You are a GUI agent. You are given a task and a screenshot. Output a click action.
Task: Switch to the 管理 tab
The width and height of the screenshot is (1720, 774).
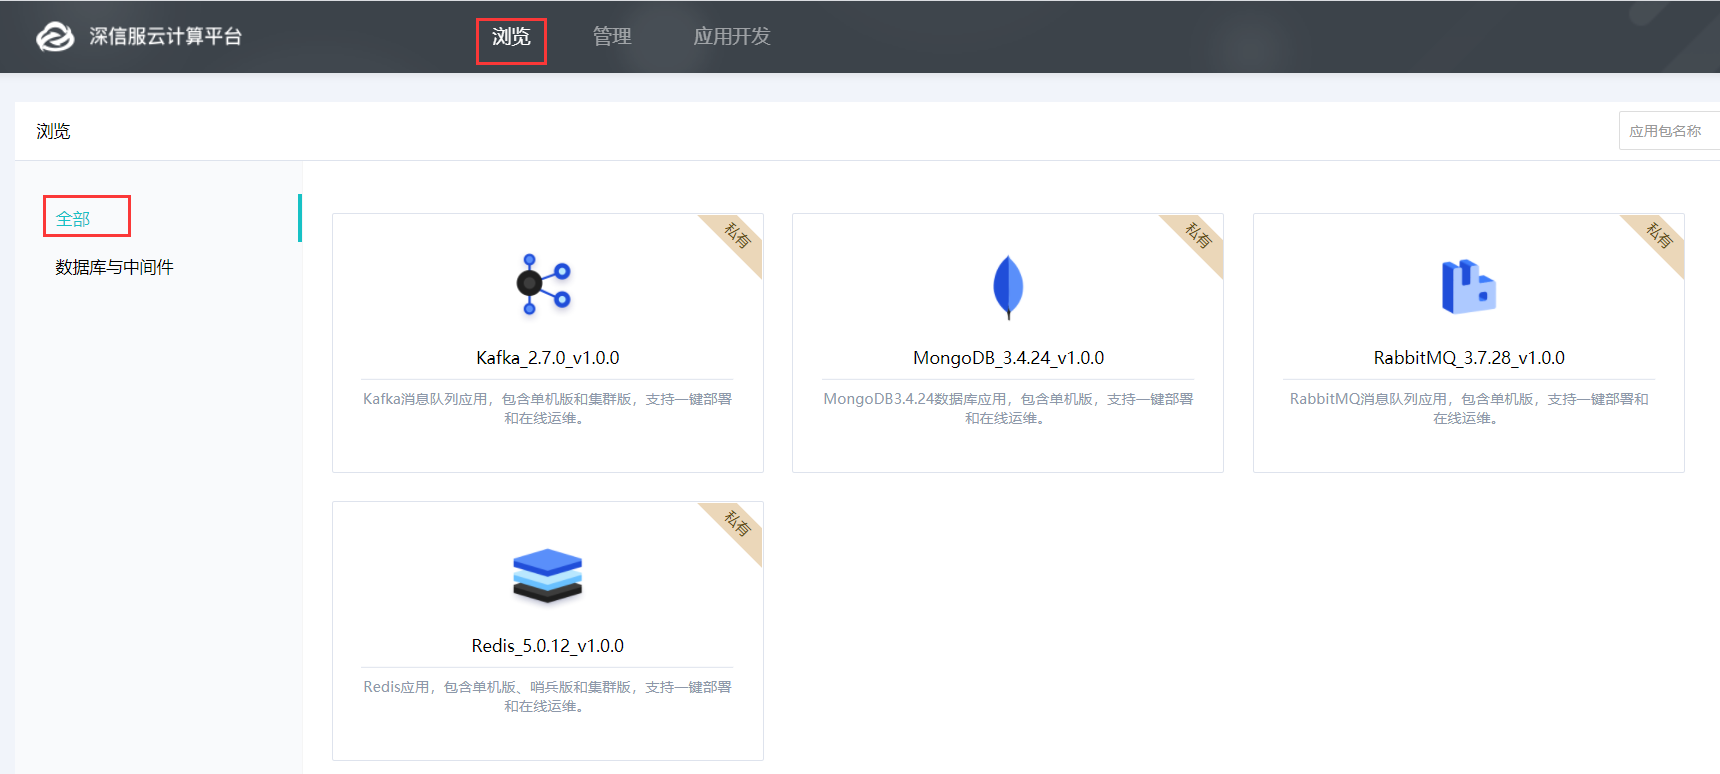[x=612, y=37]
